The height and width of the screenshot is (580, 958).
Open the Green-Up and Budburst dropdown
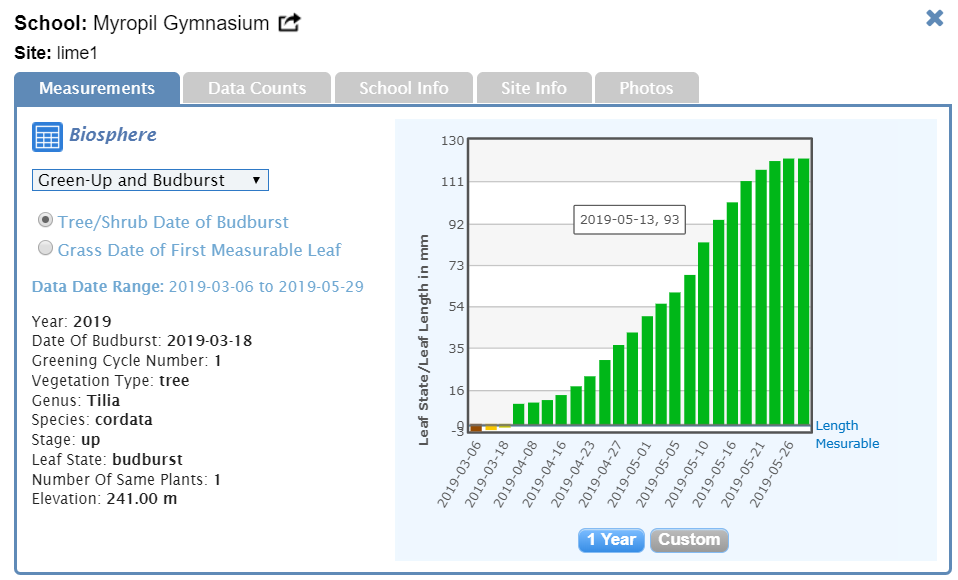(150, 180)
